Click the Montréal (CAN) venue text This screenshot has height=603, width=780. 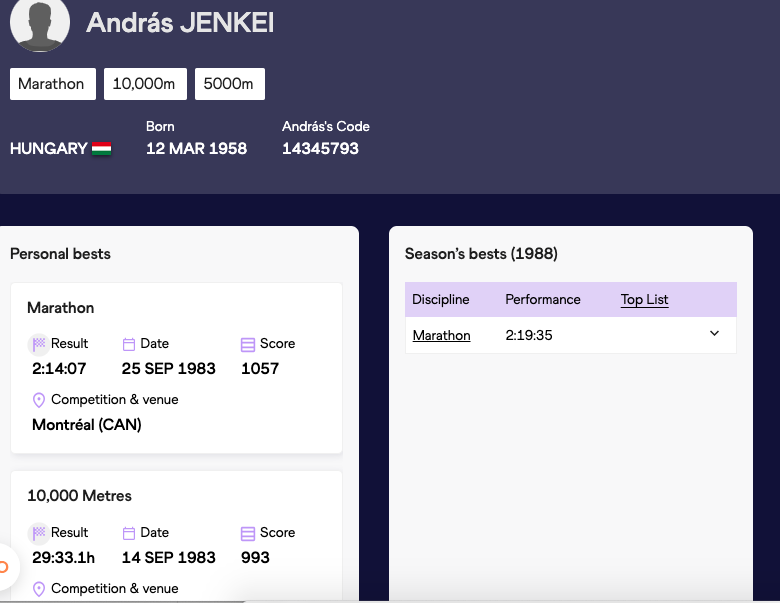click(87, 425)
